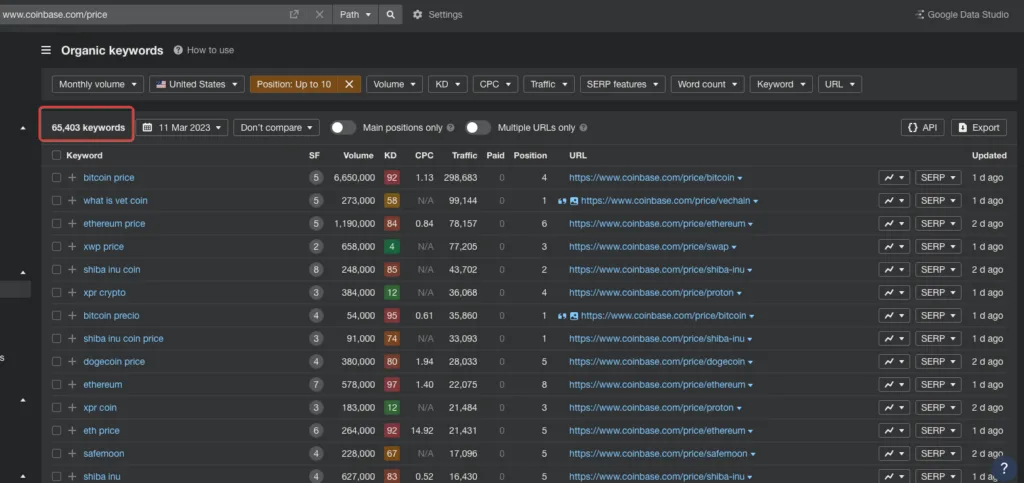Click featured snippet quote icon for vechain URL
This screenshot has height=483, width=1024.
(562, 201)
